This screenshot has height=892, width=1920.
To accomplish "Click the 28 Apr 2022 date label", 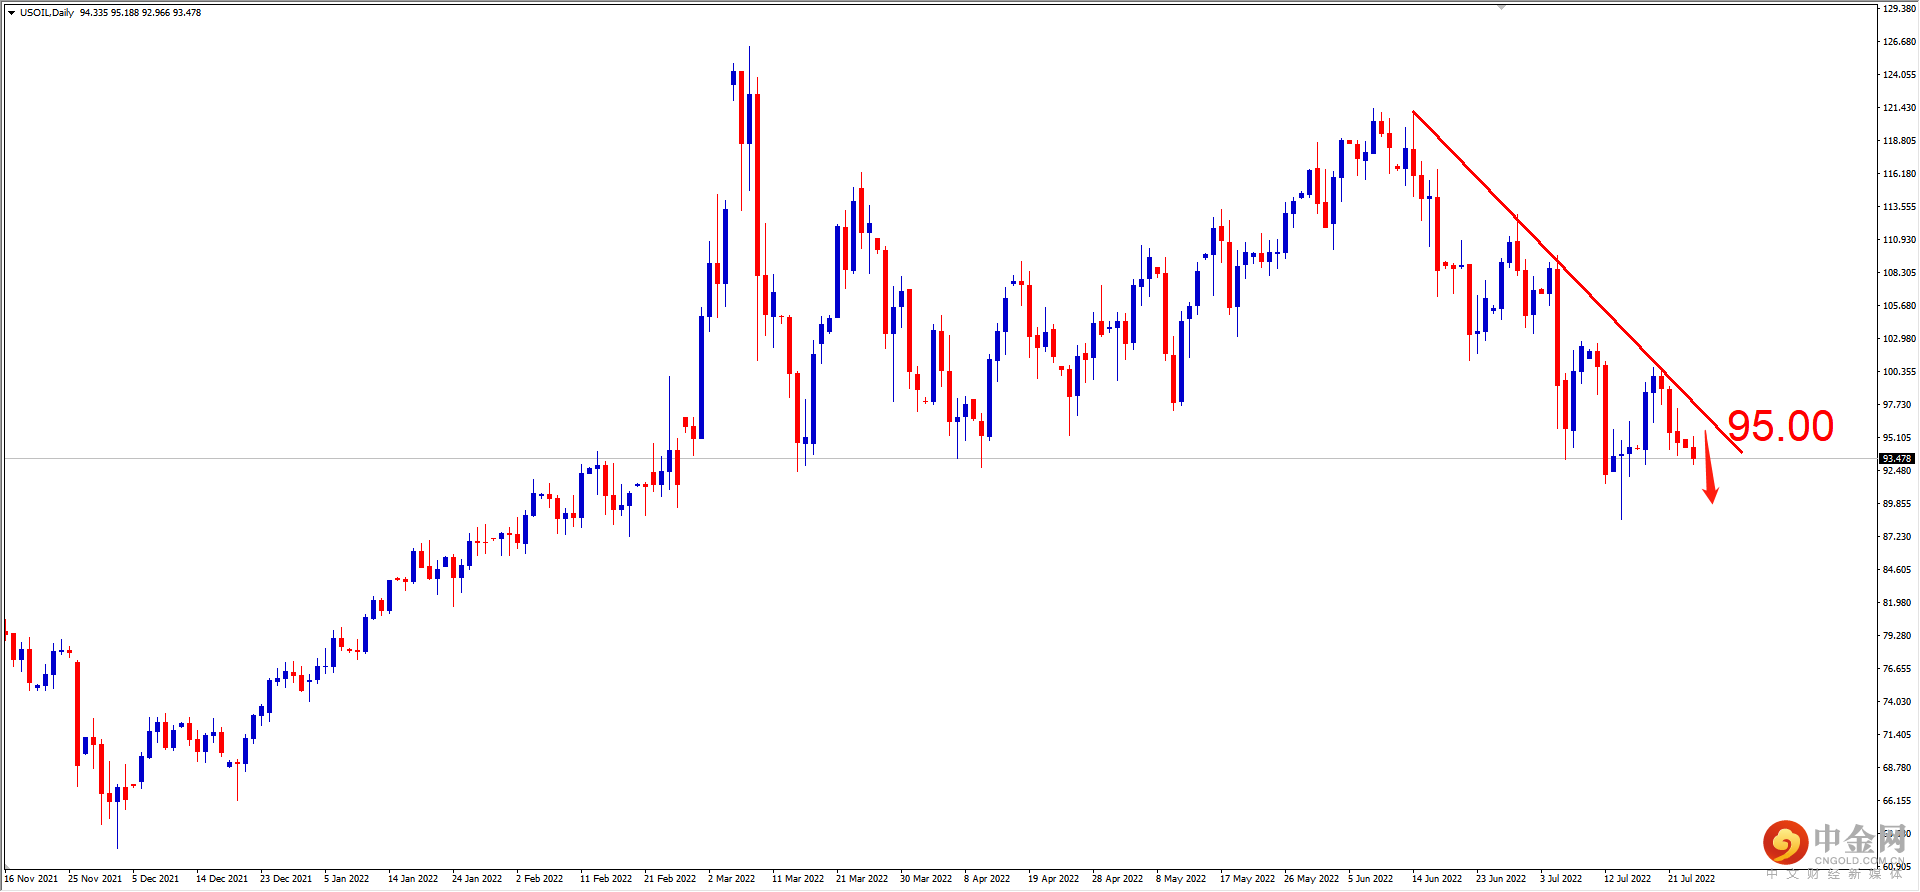I will [x=1118, y=879].
